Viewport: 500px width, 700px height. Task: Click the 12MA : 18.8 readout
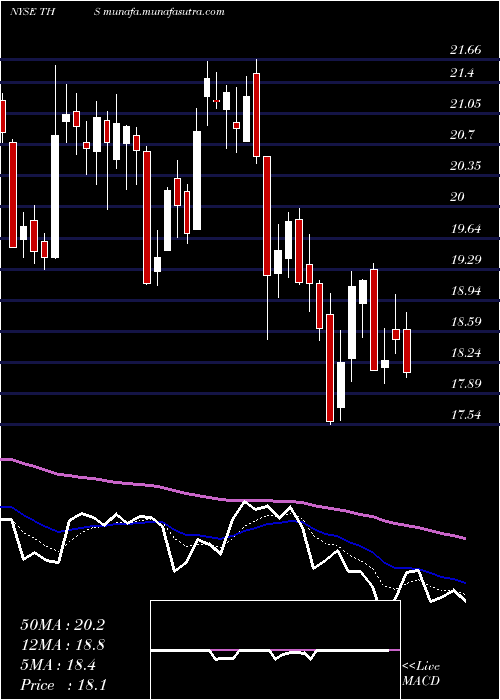[x=63, y=645]
